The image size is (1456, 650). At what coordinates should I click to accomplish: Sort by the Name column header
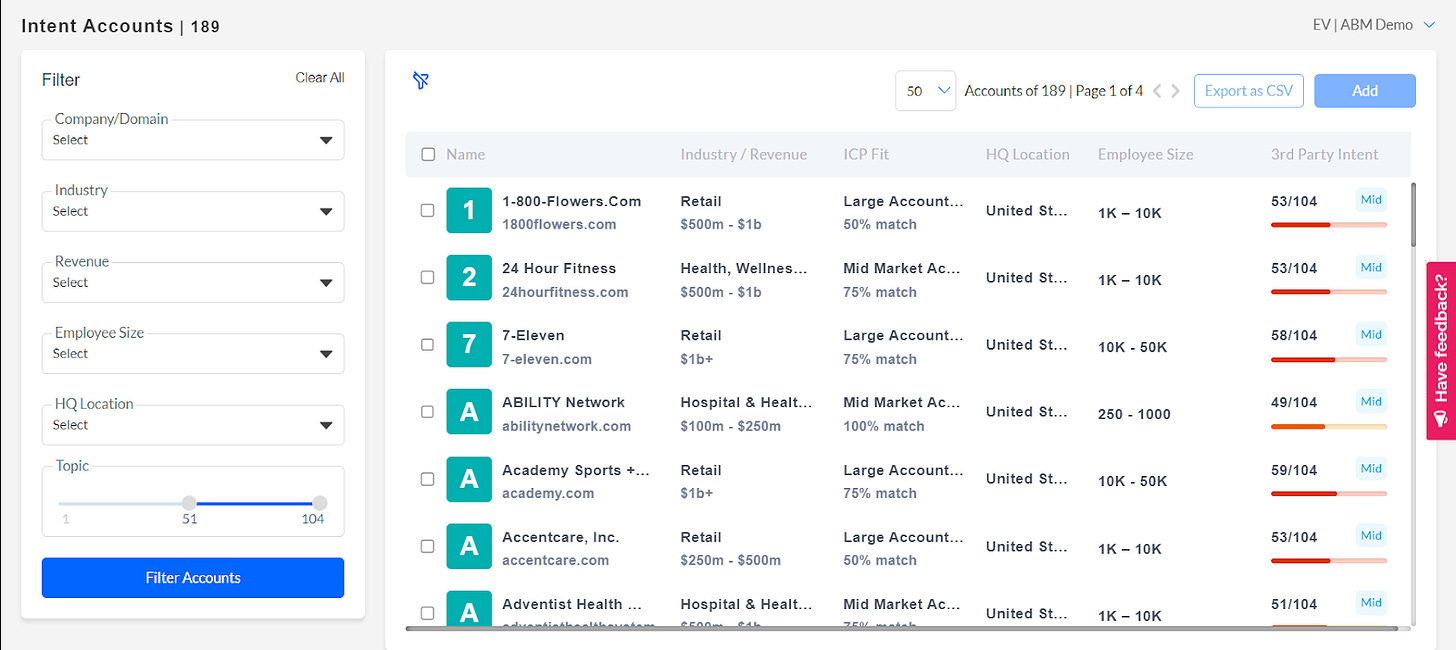(466, 154)
